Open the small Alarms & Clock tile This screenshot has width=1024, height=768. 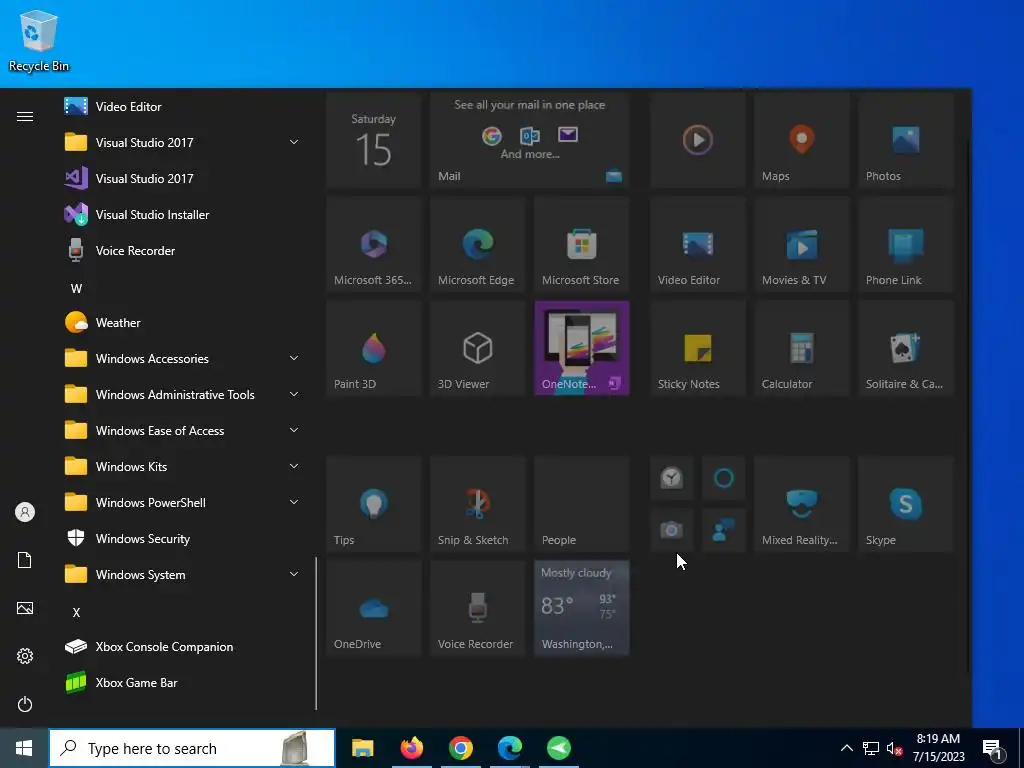tap(671, 478)
